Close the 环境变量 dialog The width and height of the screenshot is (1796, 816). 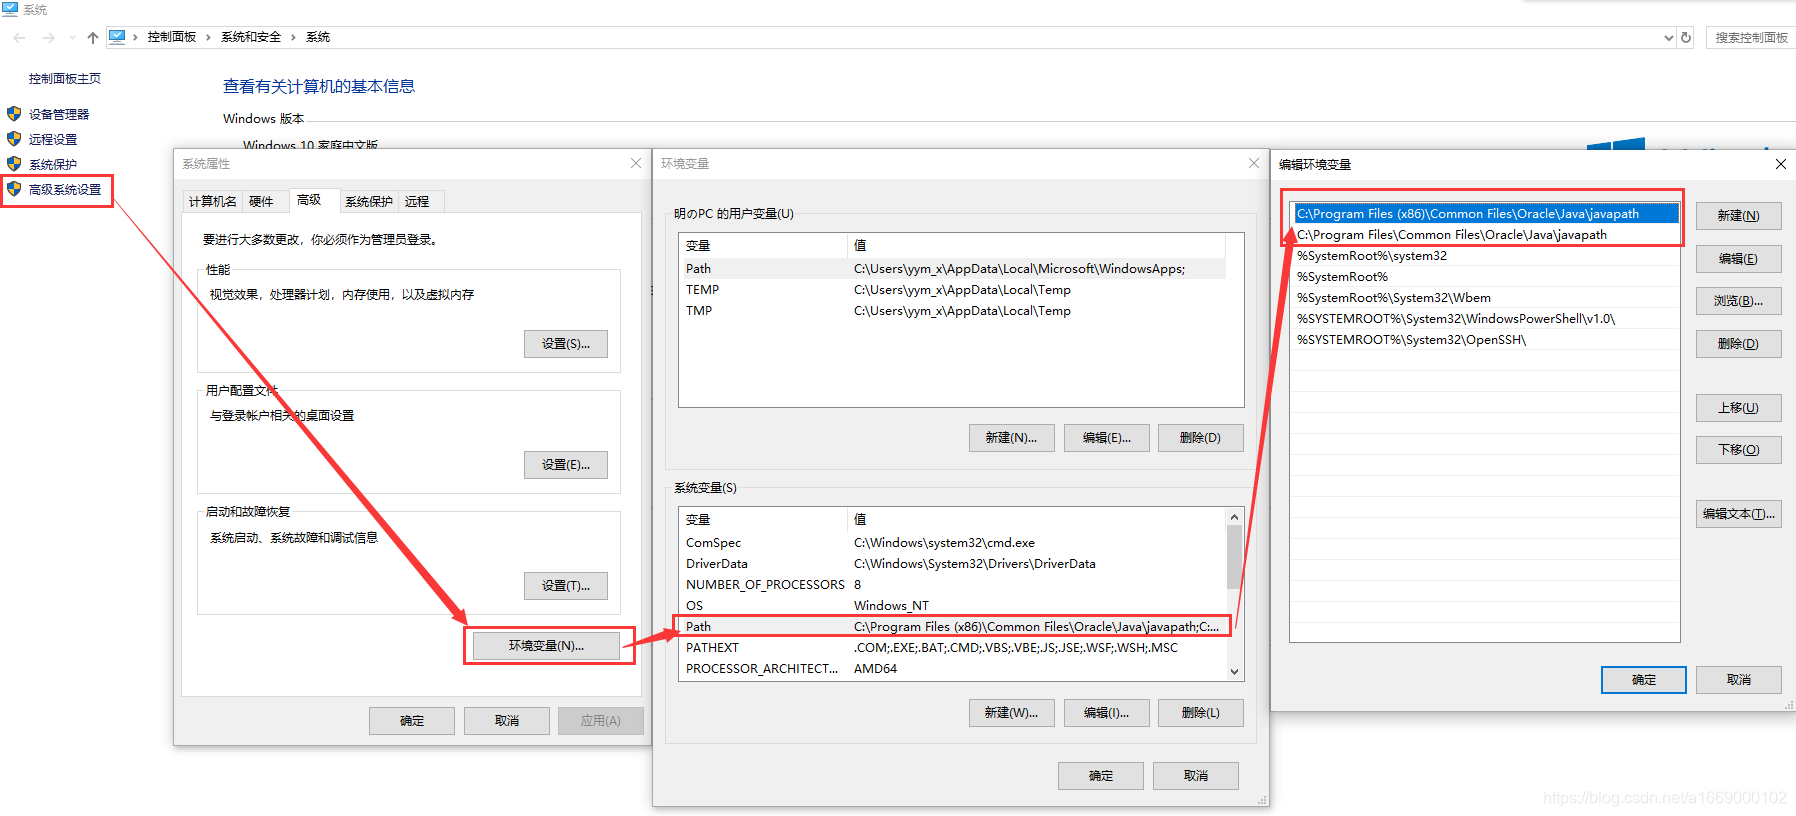pyautogui.click(x=1254, y=163)
